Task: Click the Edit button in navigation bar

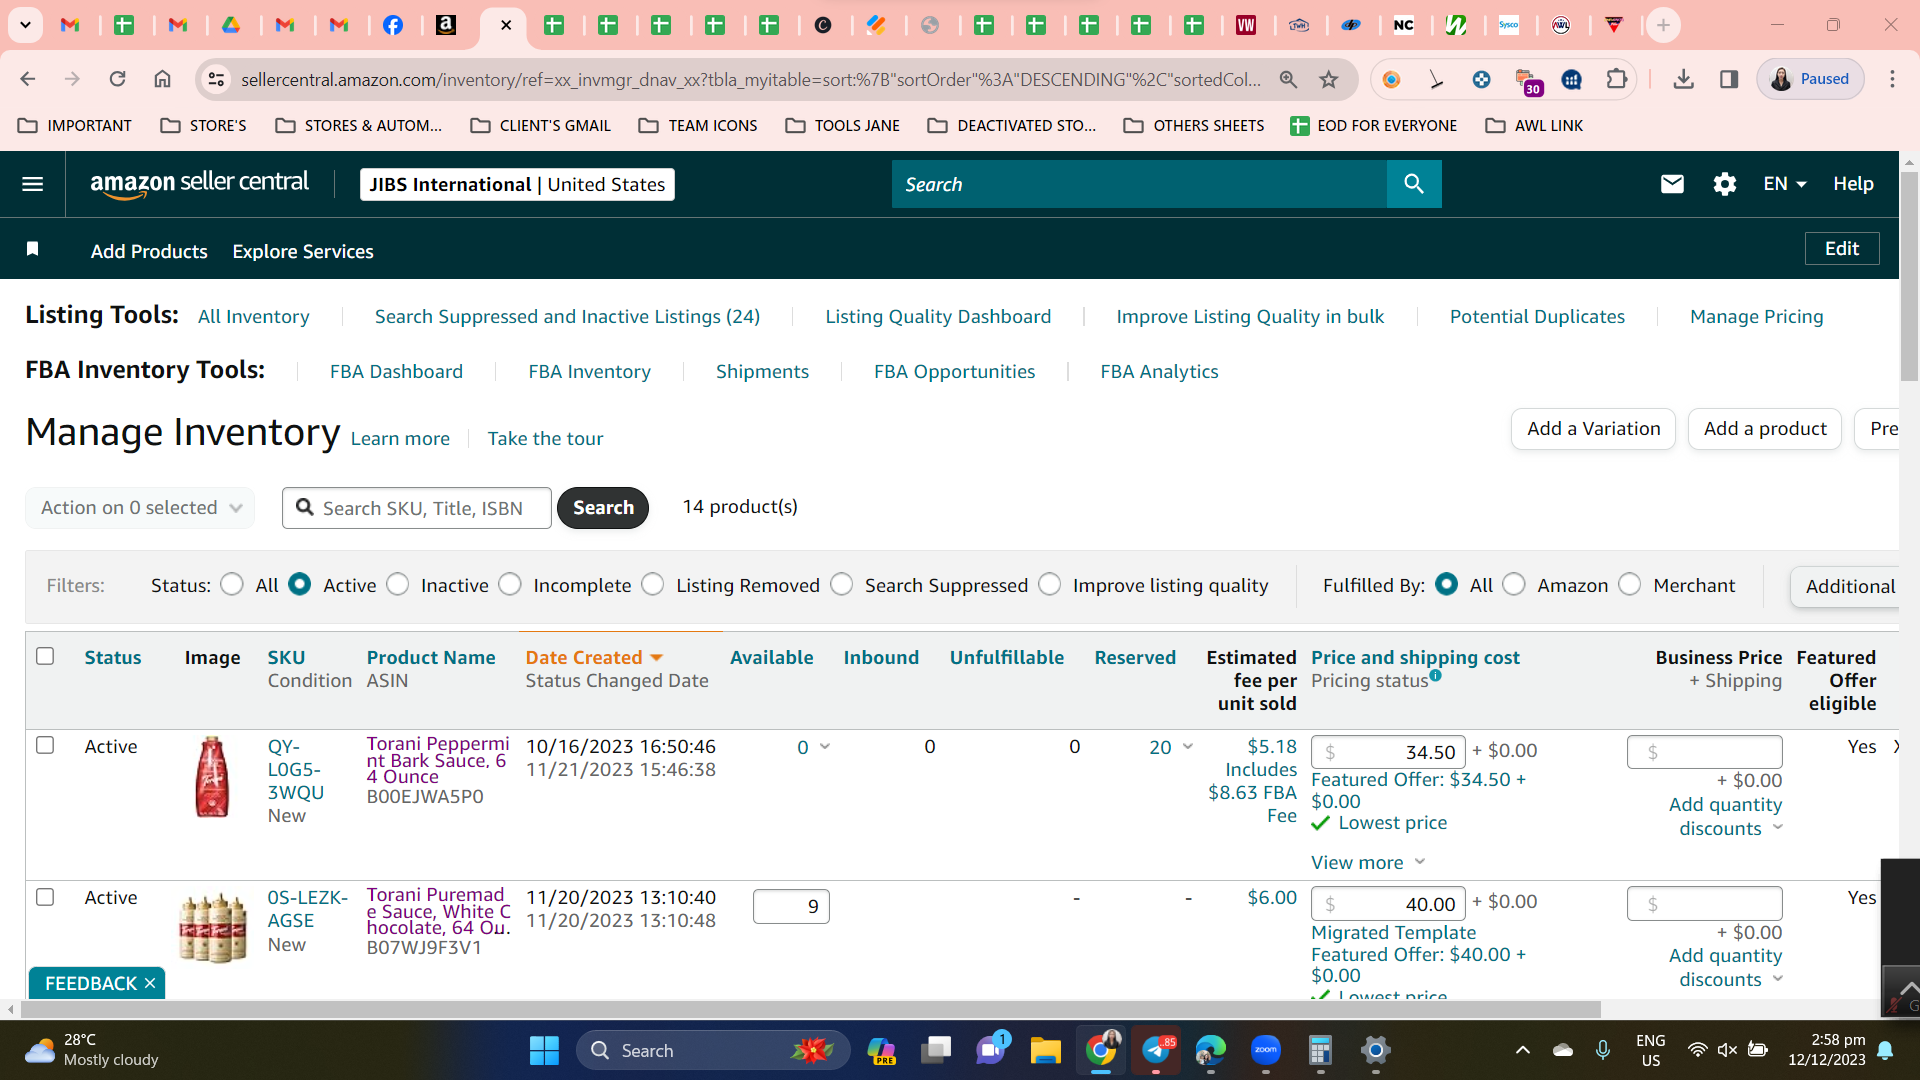Action: pyautogui.click(x=1842, y=249)
